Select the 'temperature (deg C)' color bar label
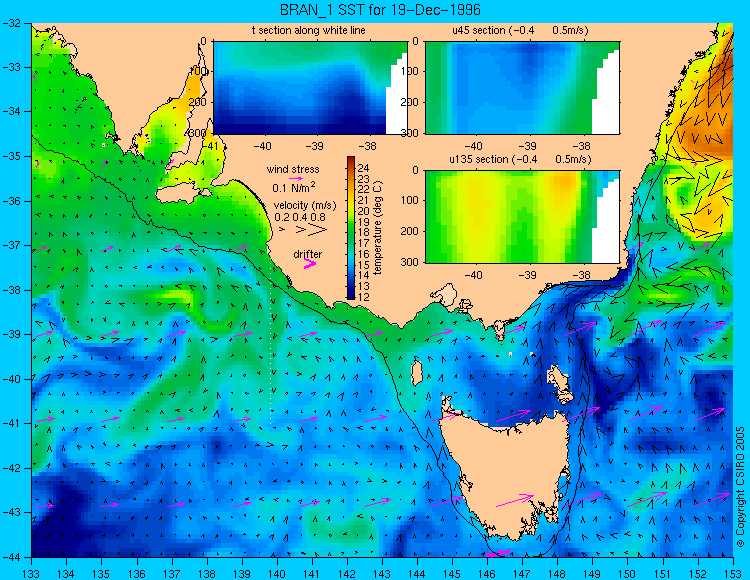The image size is (750, 580). click(377, 228)
